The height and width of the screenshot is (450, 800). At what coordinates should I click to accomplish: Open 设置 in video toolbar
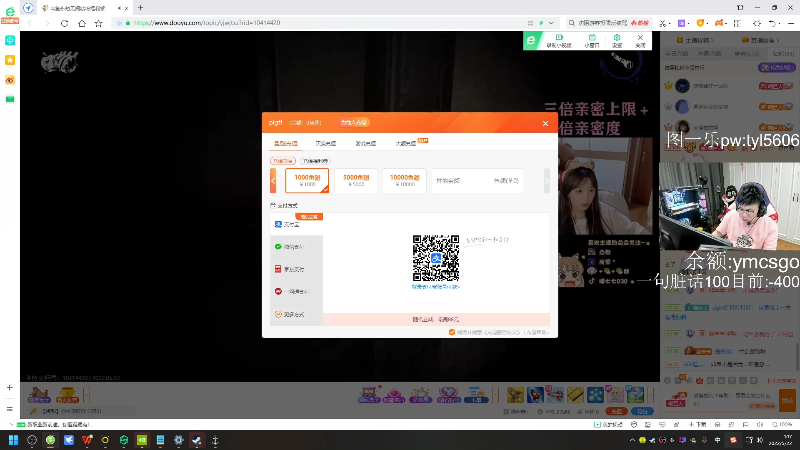pyautogui.click(x=617, y=41)
